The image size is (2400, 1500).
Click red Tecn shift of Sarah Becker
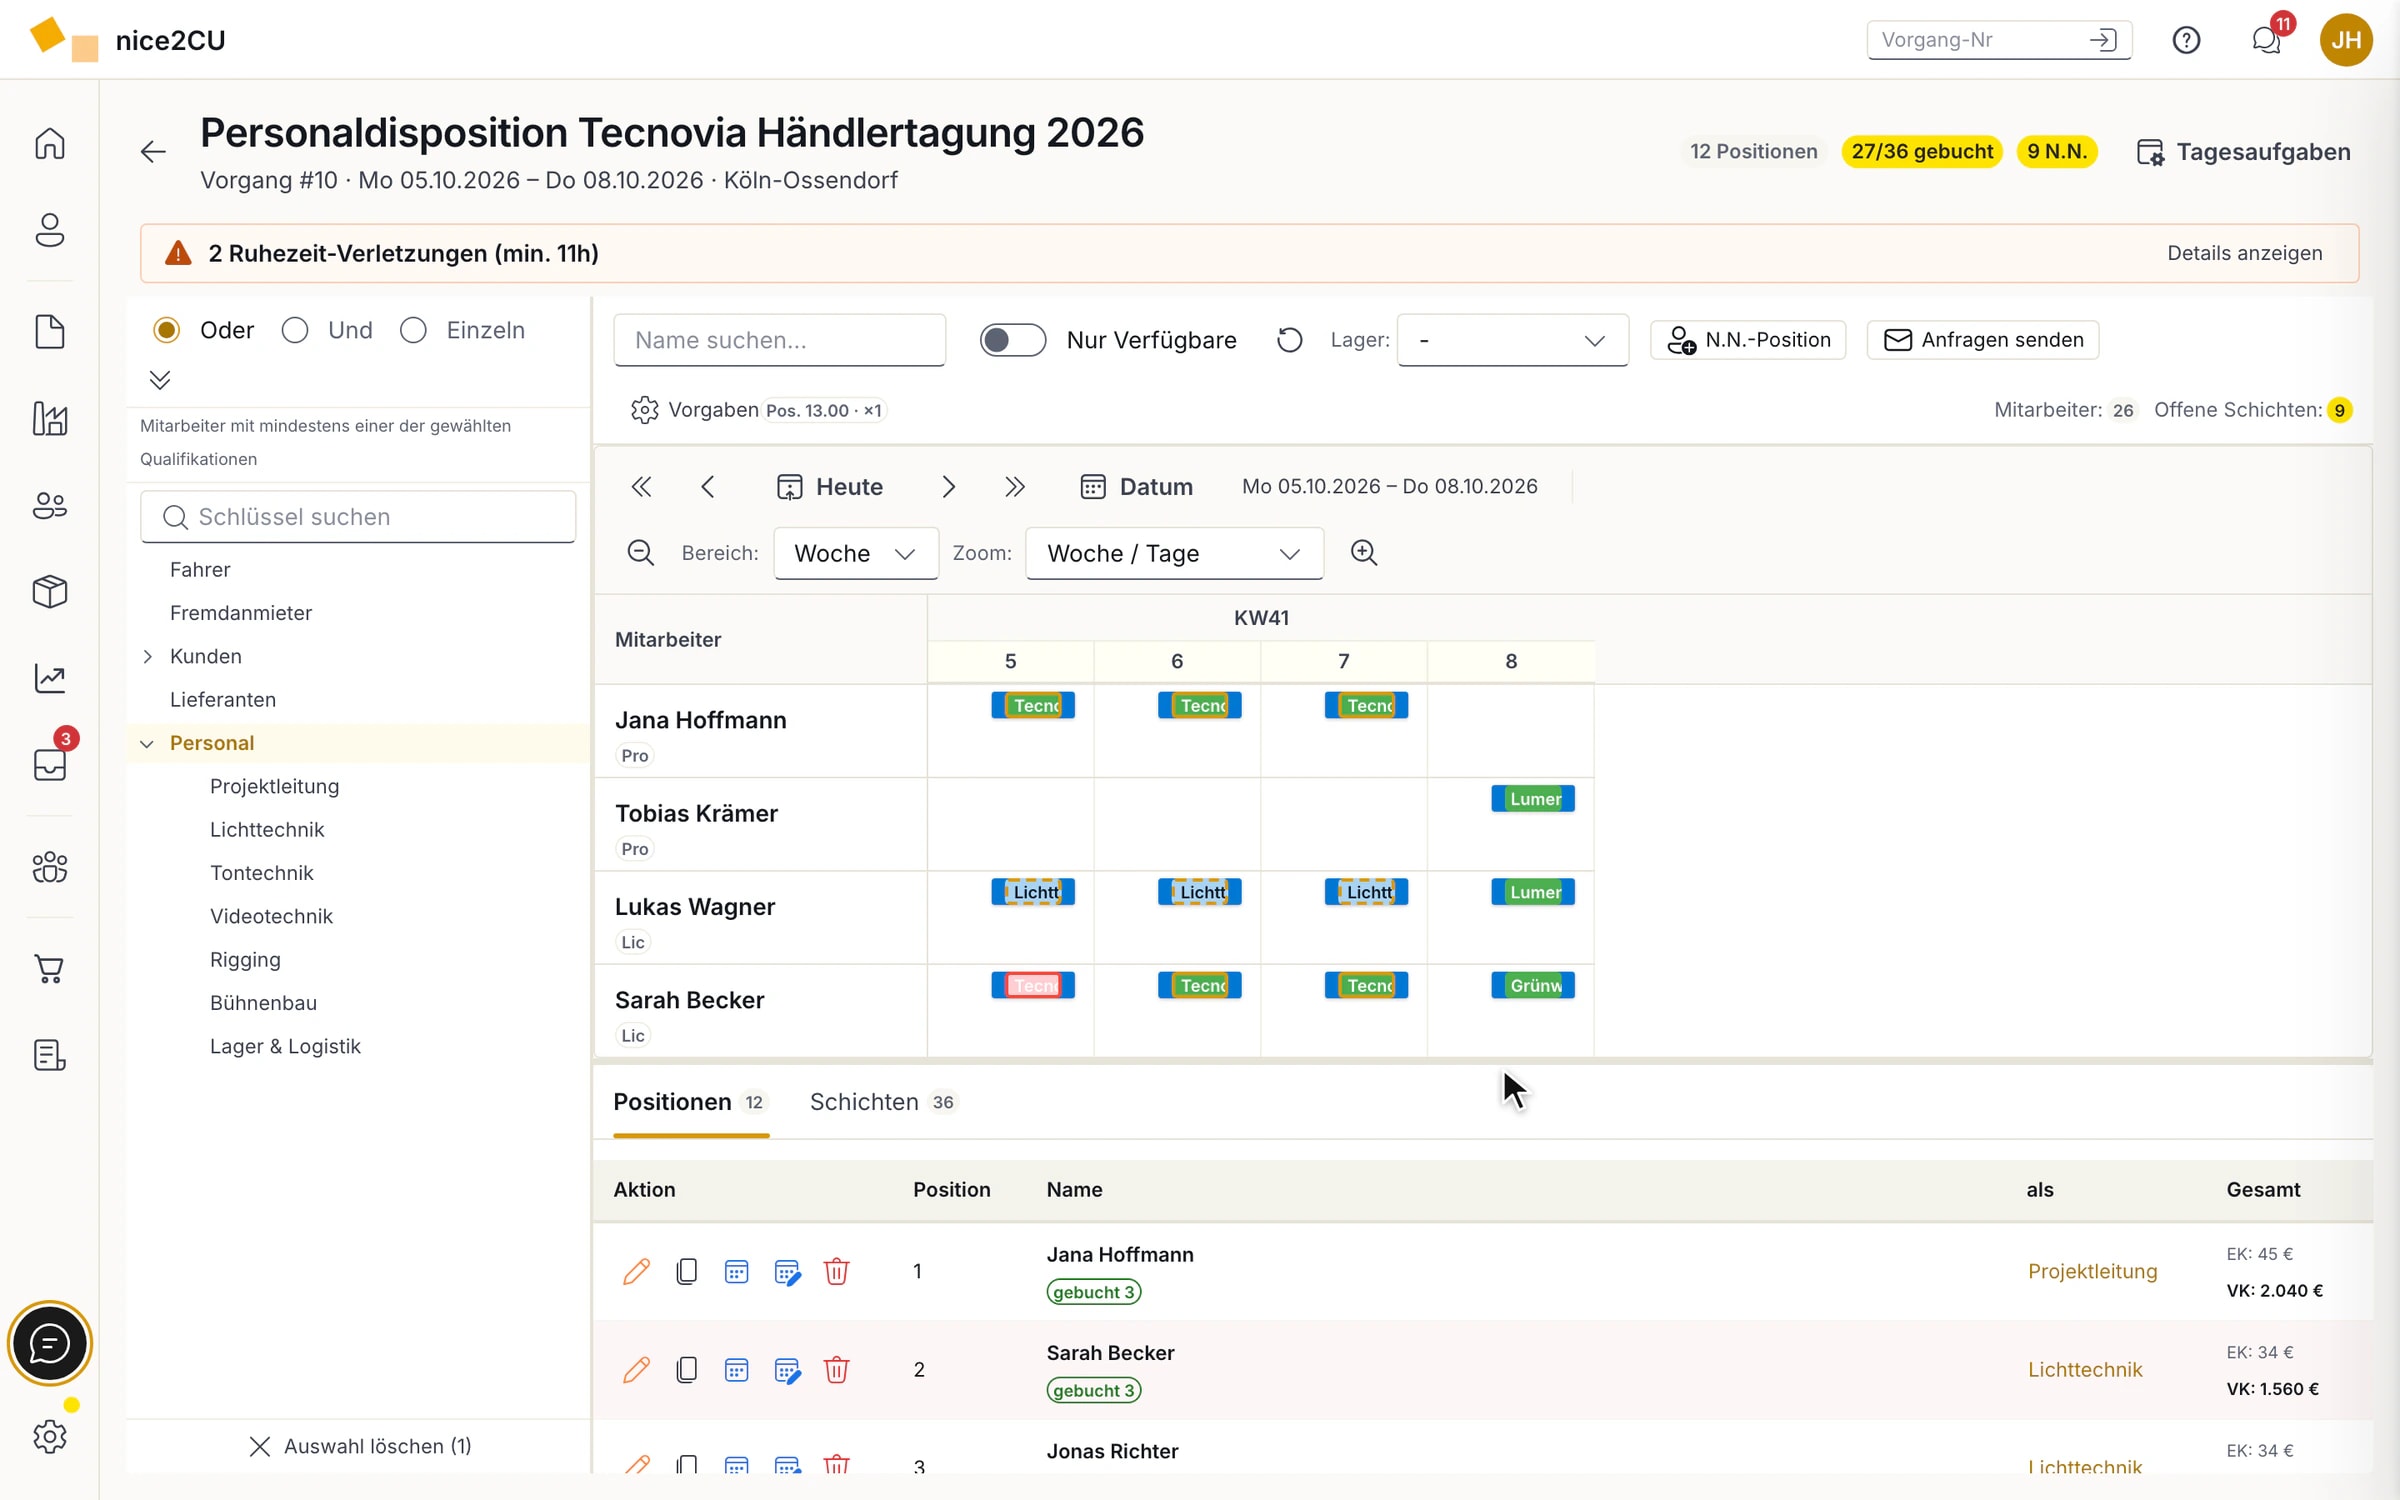(1033, 985)
